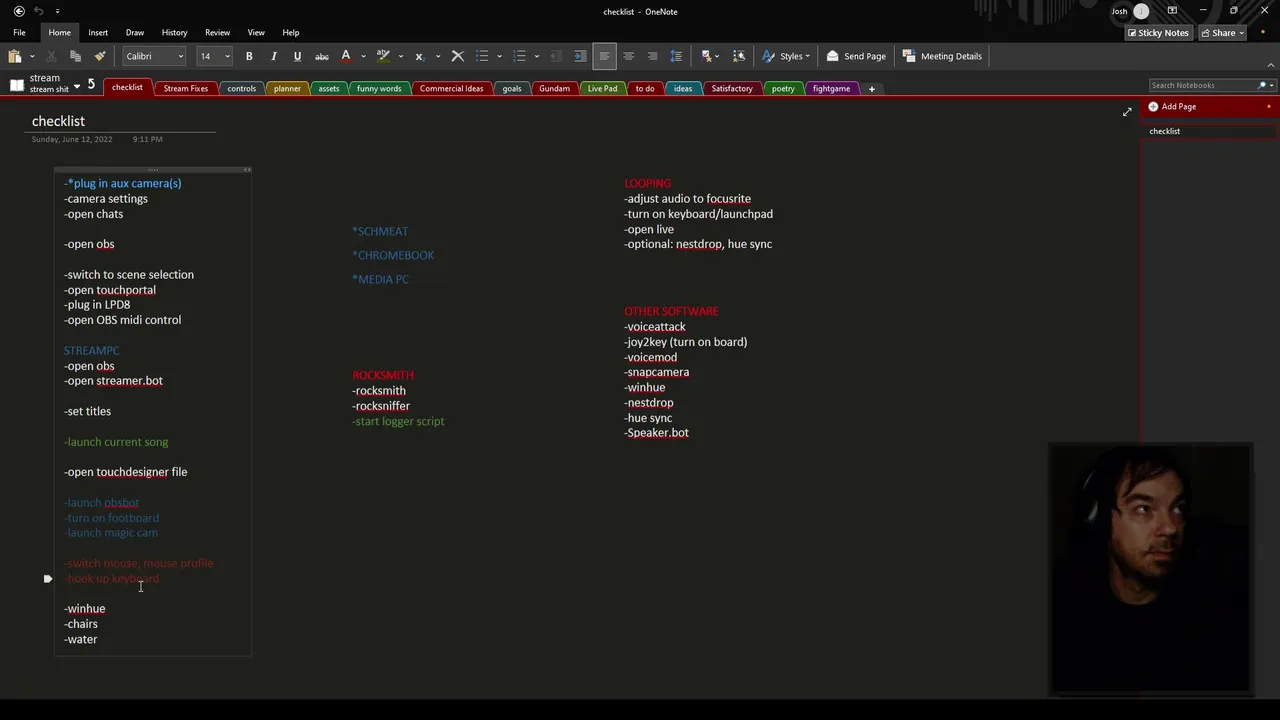
Task: Open the paragraph spacing options
Action: point(676,56)
